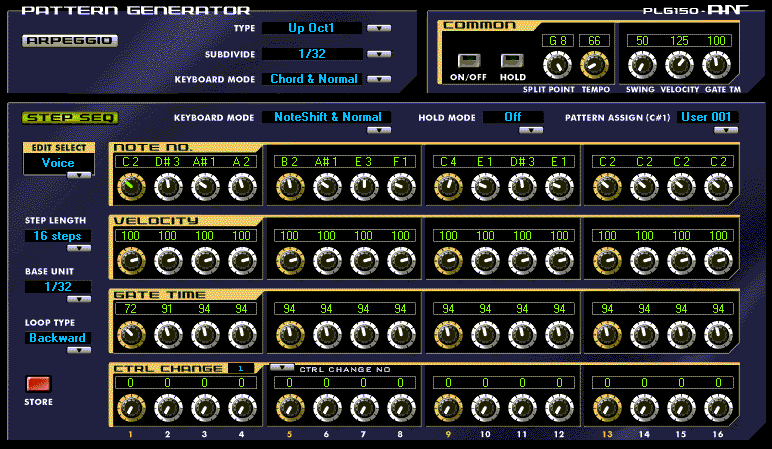
Task: Click the step 3 Ctrl Change knob
Action: point(205,408)
